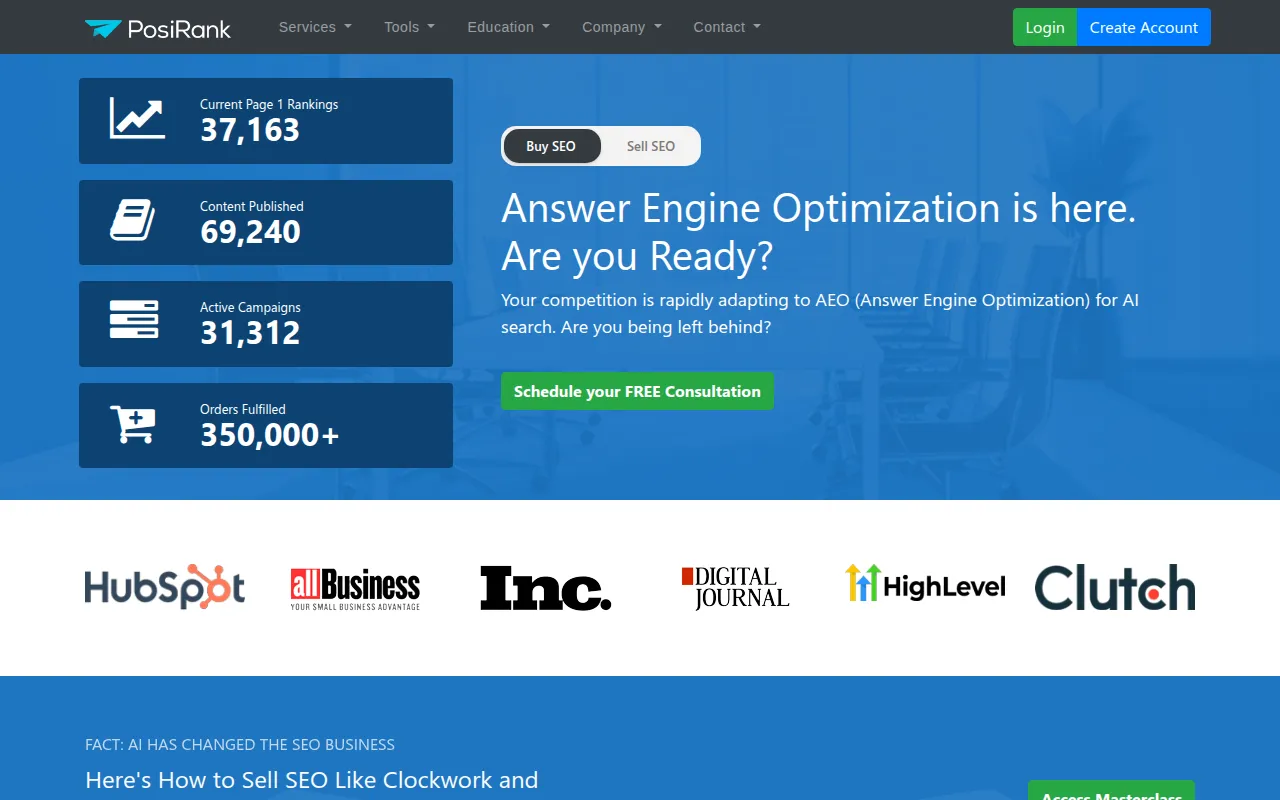This screenshot has width=1280, height=800.
Task: Click the 350,000+ orders fulfilled value
Action: [x=270, y=435]
